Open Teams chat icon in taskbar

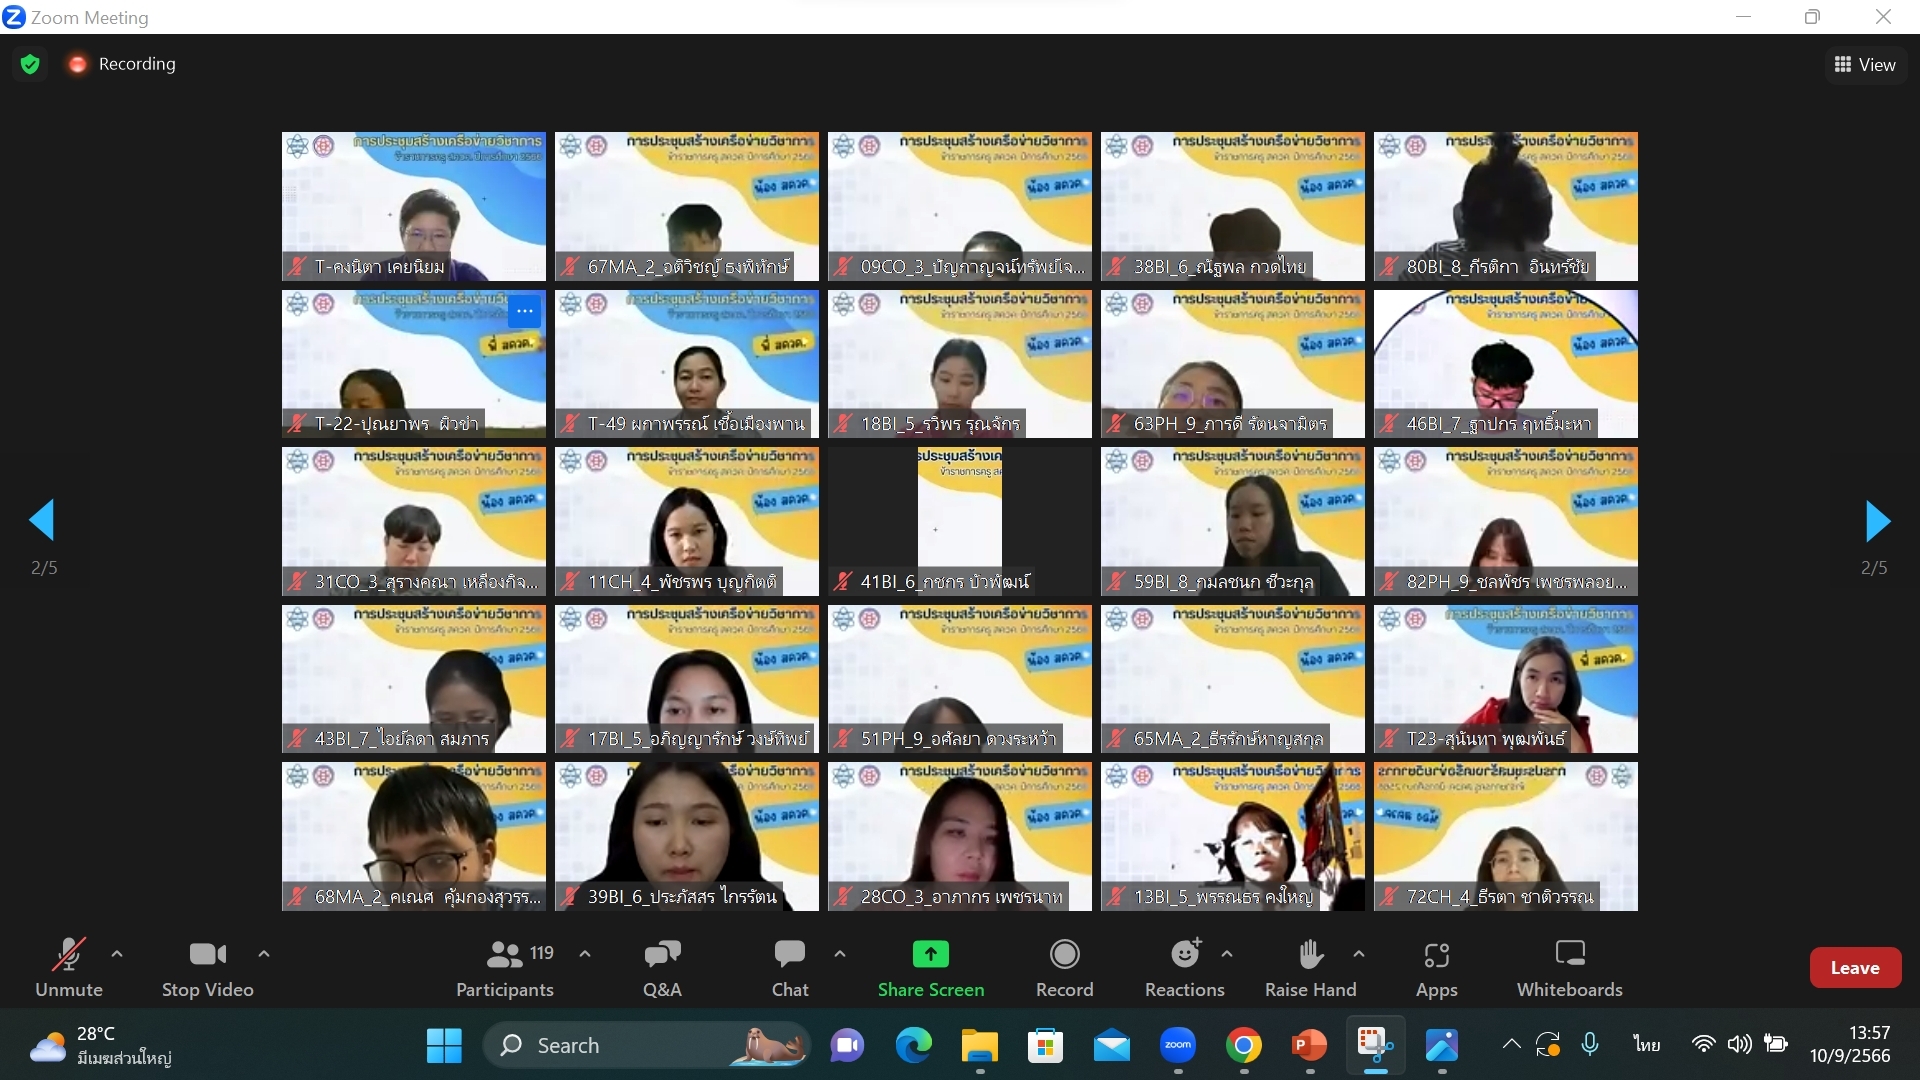click(847, 1046)
